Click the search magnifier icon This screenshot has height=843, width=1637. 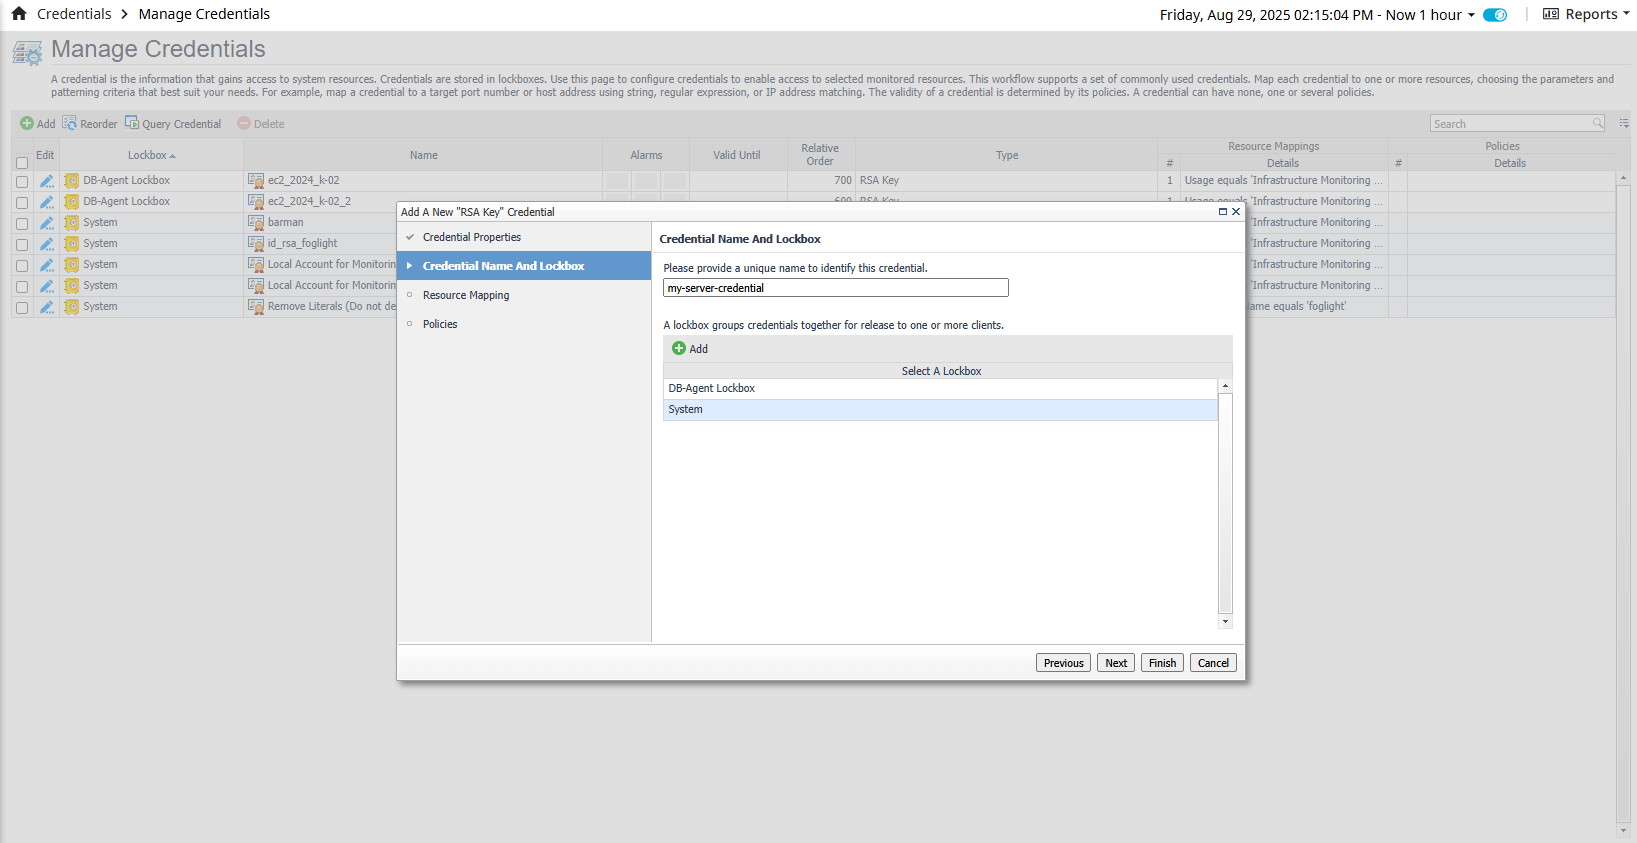[1598, 124]
